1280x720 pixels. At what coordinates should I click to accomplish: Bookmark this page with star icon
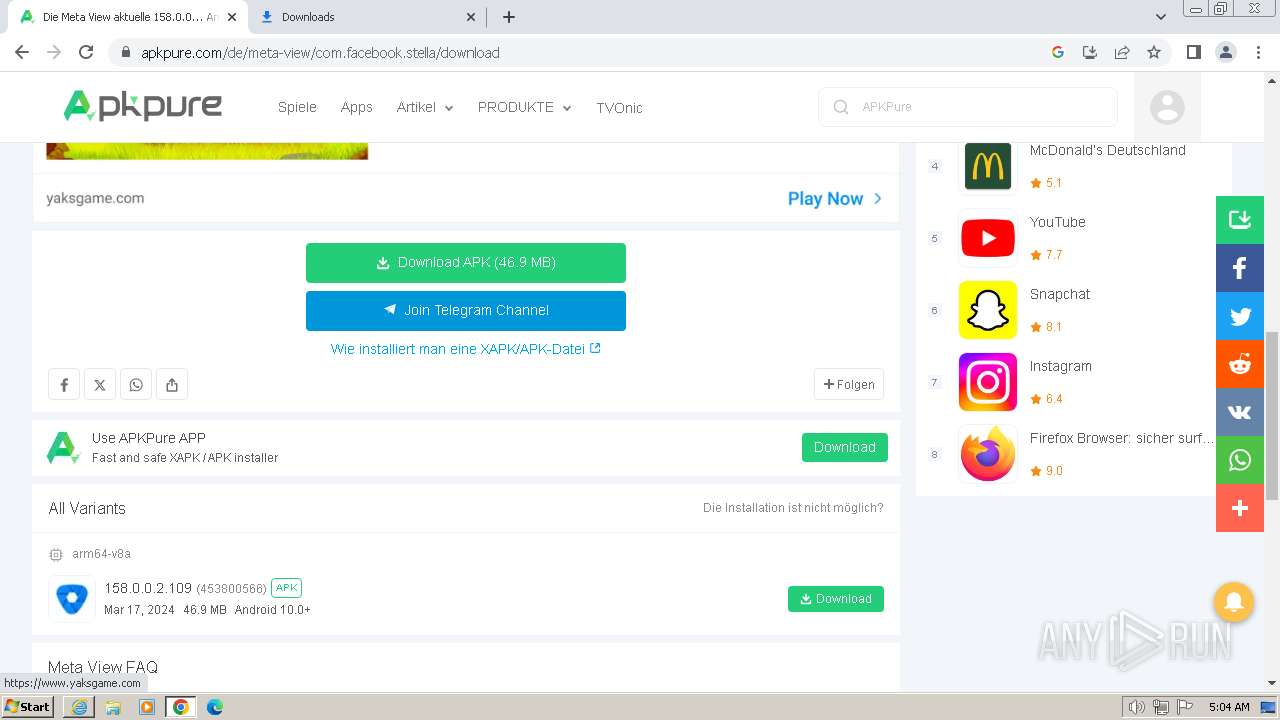click(x=1154, y=52)
